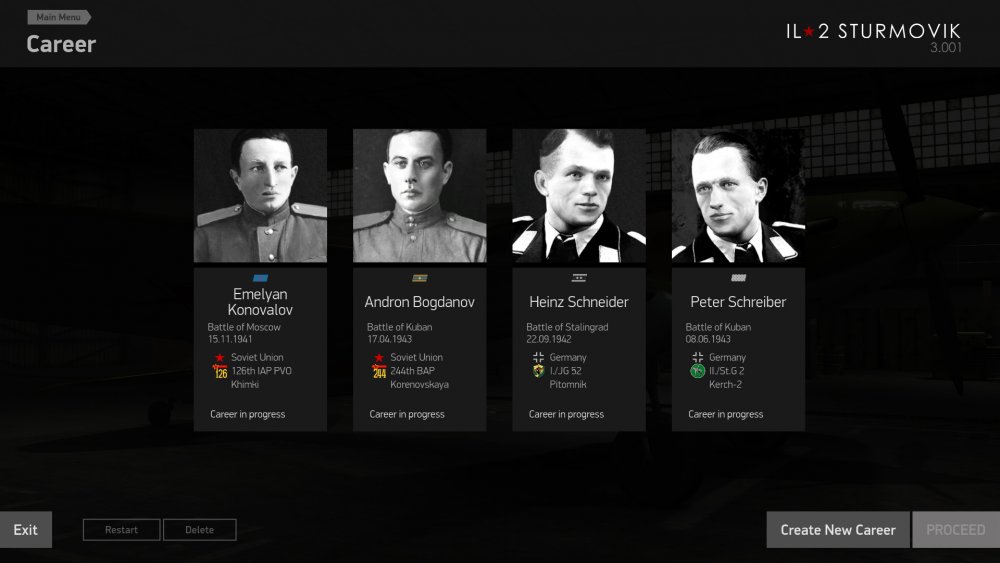Click rank insignia above Andron Bogdanov name
The height and width of the screenshot is (563, 1000).
(x=420, y=278)
